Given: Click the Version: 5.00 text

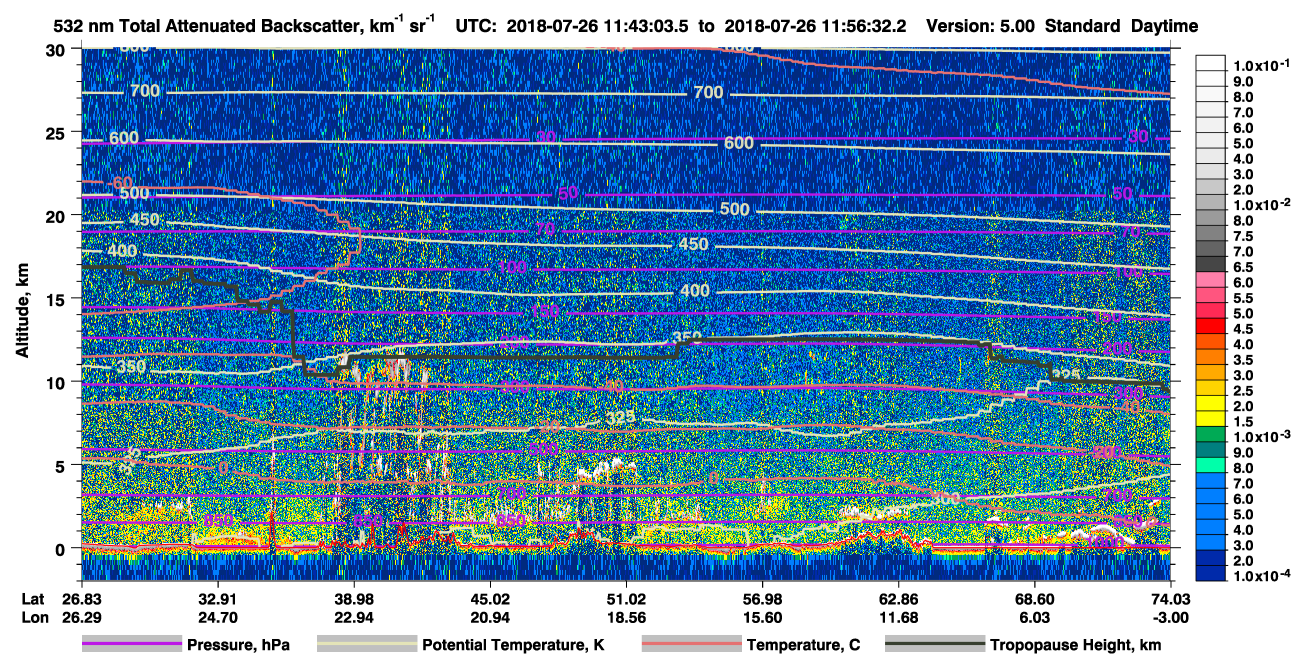Looking at the screenshot, I should pos(981,26).
